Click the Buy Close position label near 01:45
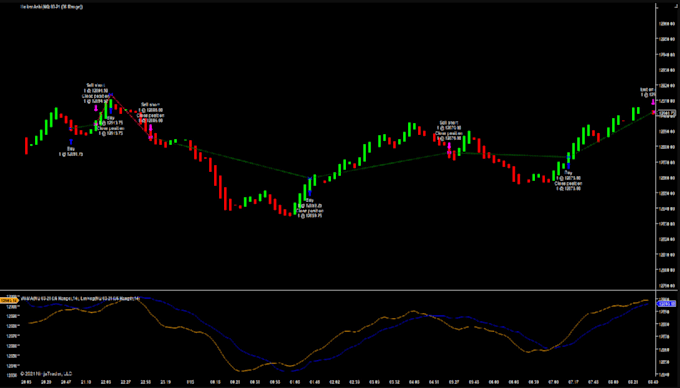 (x=310, y=208)
